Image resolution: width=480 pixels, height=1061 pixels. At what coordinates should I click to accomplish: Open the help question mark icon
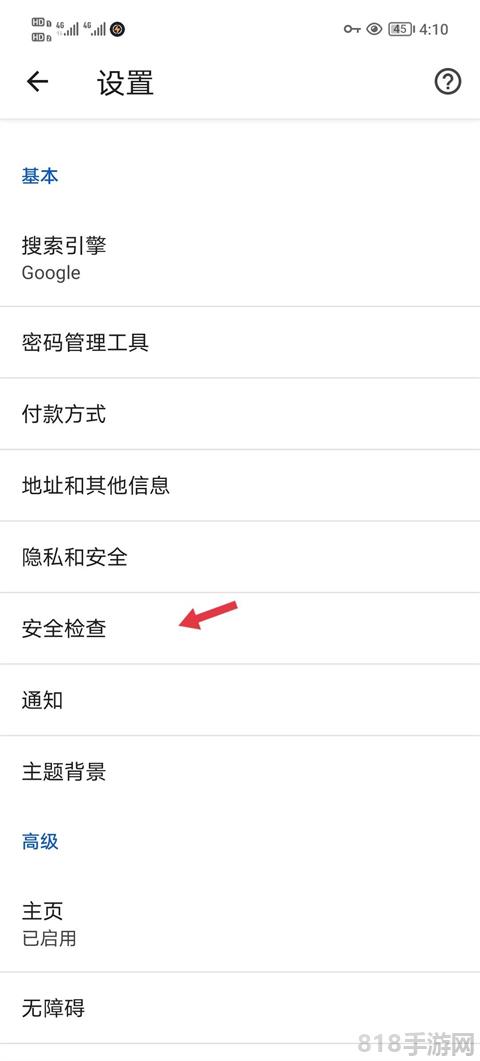448,82
